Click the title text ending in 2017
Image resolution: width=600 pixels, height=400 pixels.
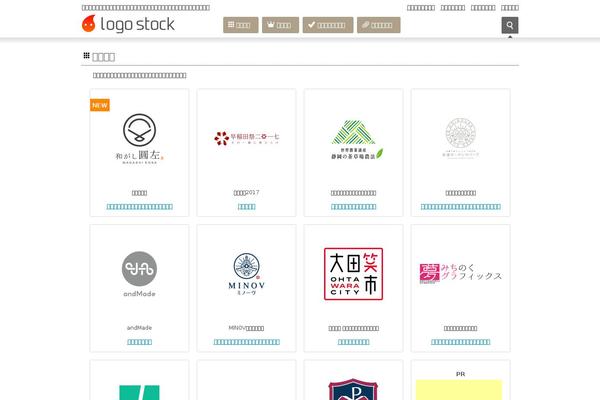click(246, 193)
